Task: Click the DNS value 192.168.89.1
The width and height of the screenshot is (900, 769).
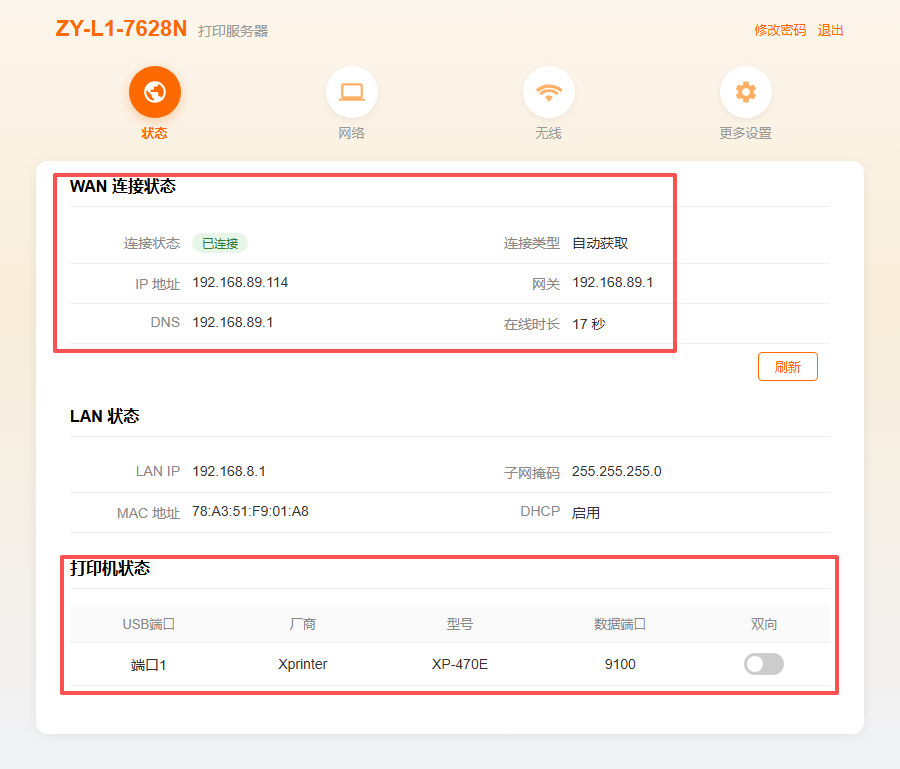Action: click(x=232, y=323)
